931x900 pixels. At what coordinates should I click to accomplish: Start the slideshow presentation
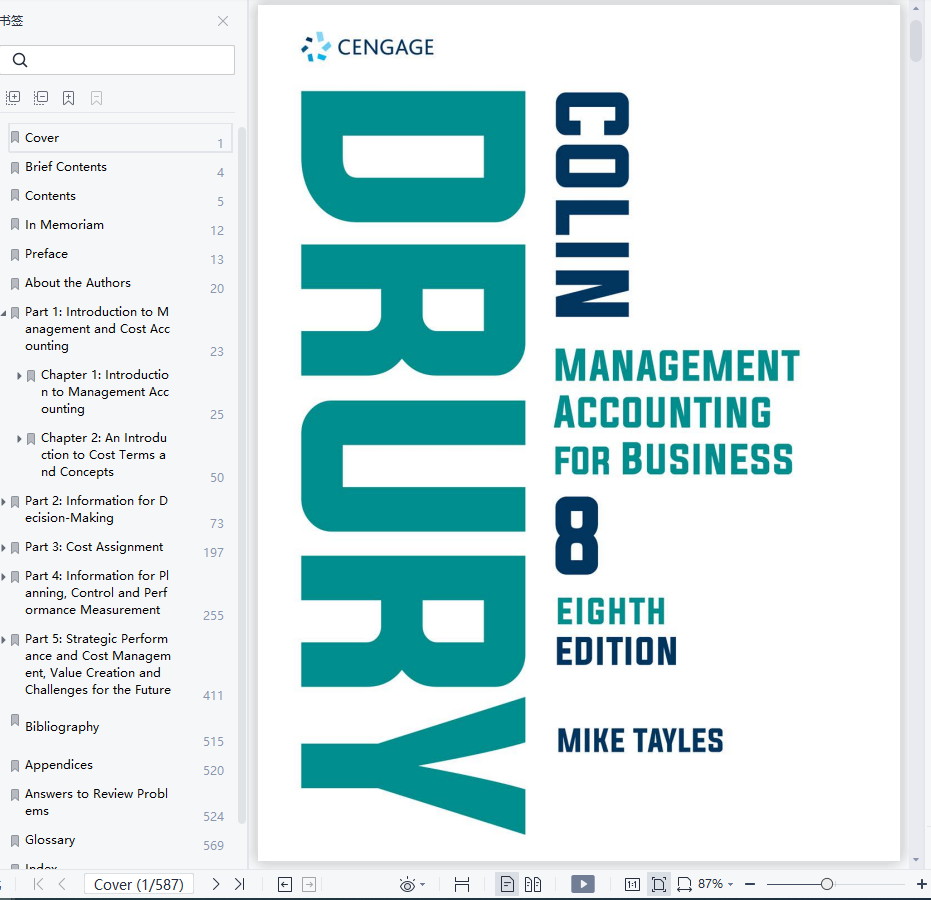point(583,885)
